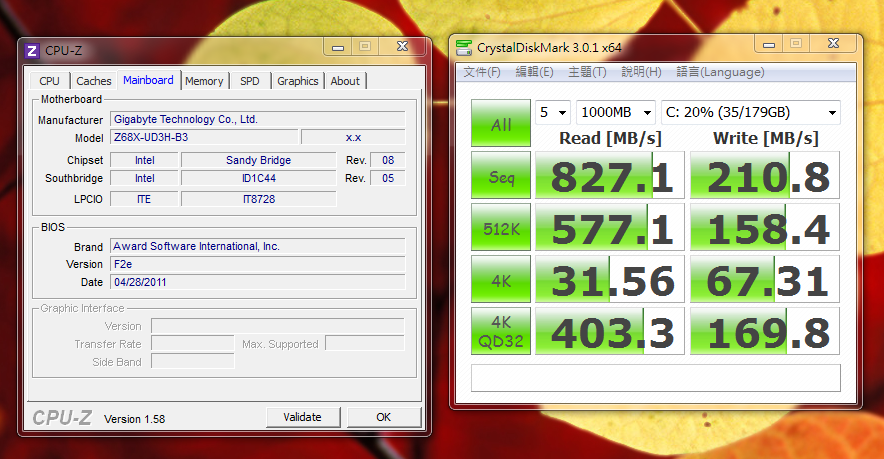Click the Southbridge Rev. value 05
884x459 pixels.
[388, 178]
